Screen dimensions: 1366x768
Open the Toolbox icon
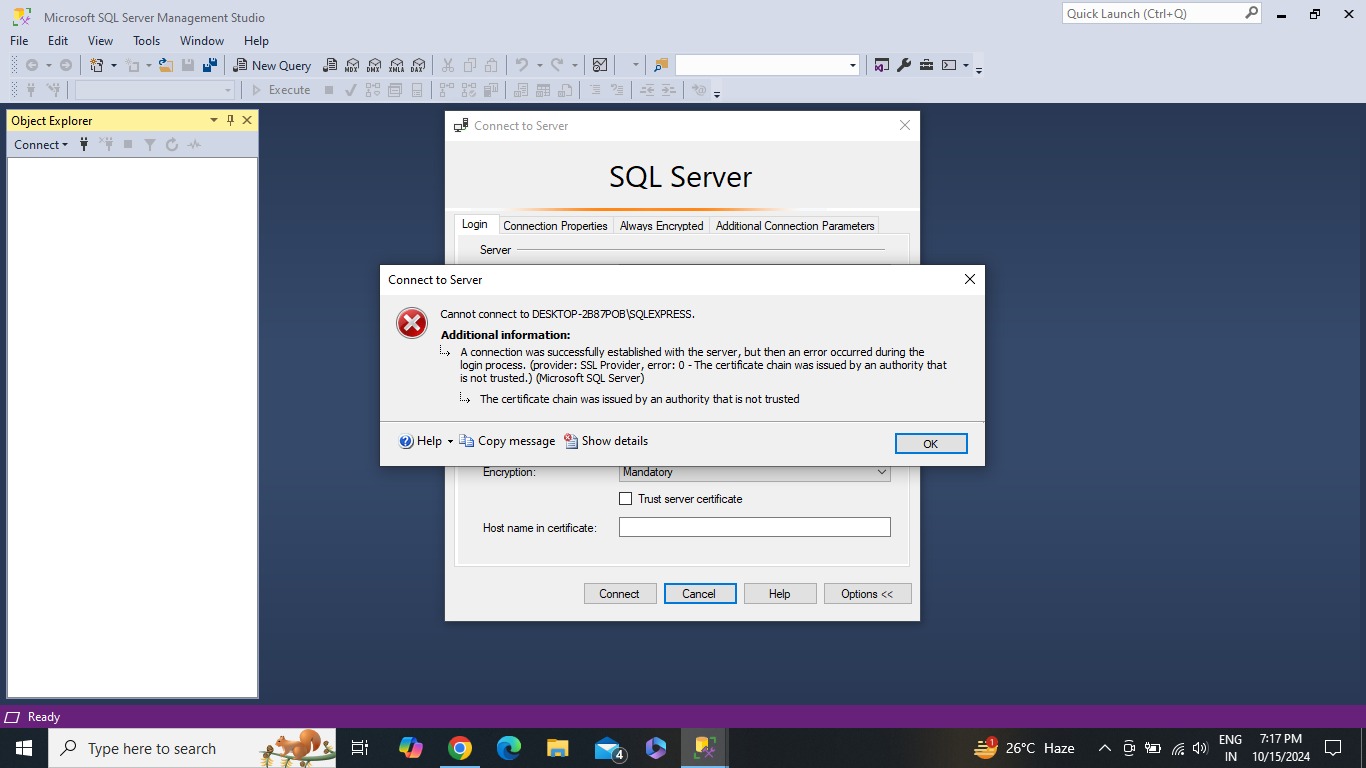click(926, 65)
